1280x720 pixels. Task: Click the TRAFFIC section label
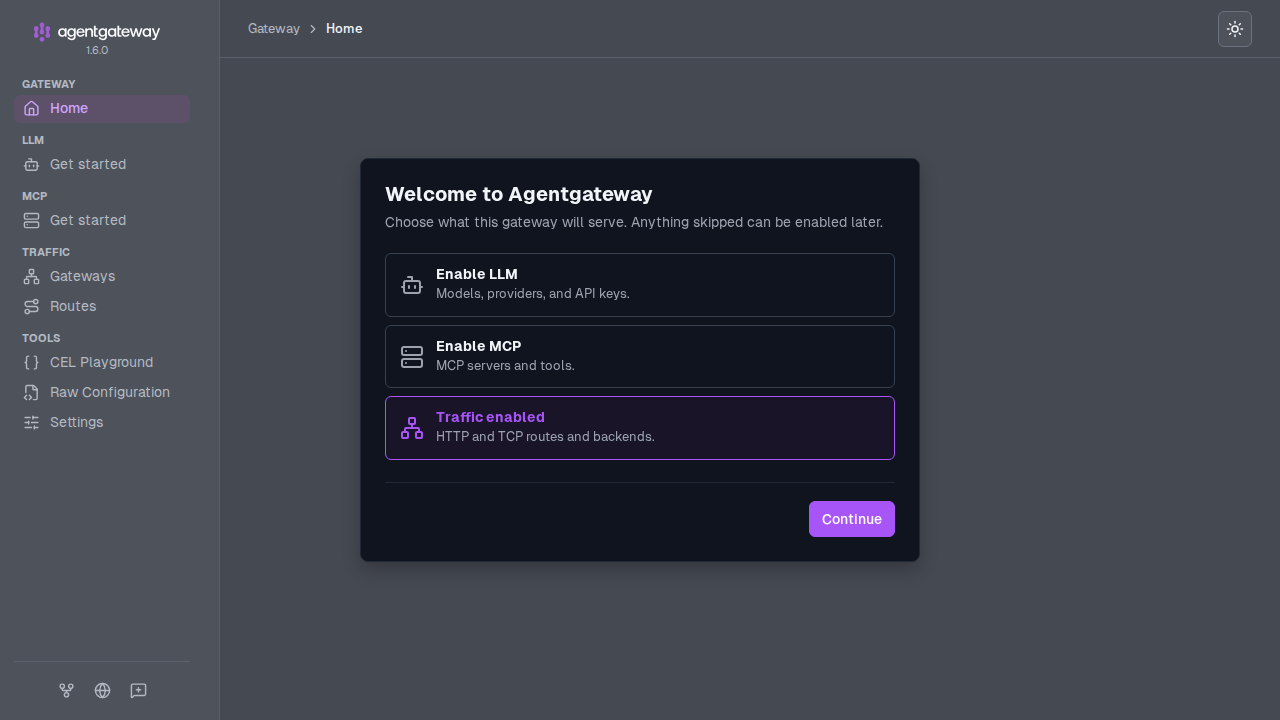[46, 252]
